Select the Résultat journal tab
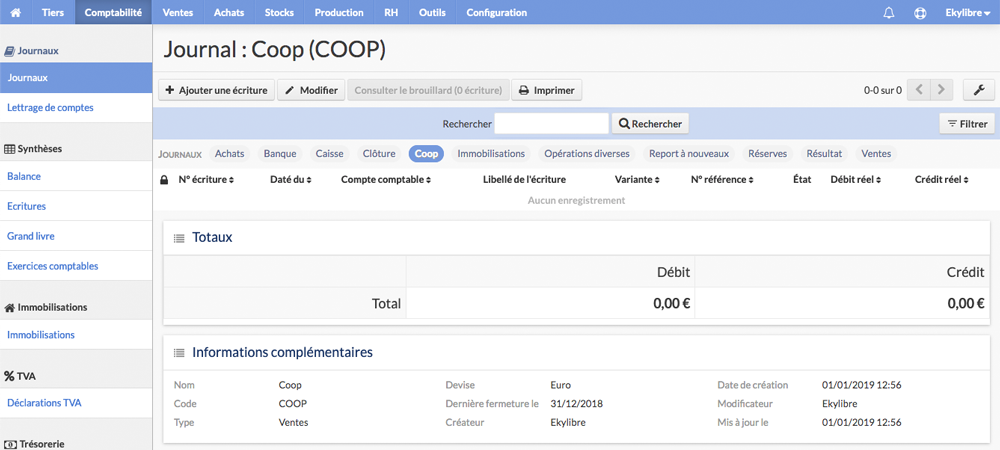1000x450 pixels. click(x=825, y=154)
